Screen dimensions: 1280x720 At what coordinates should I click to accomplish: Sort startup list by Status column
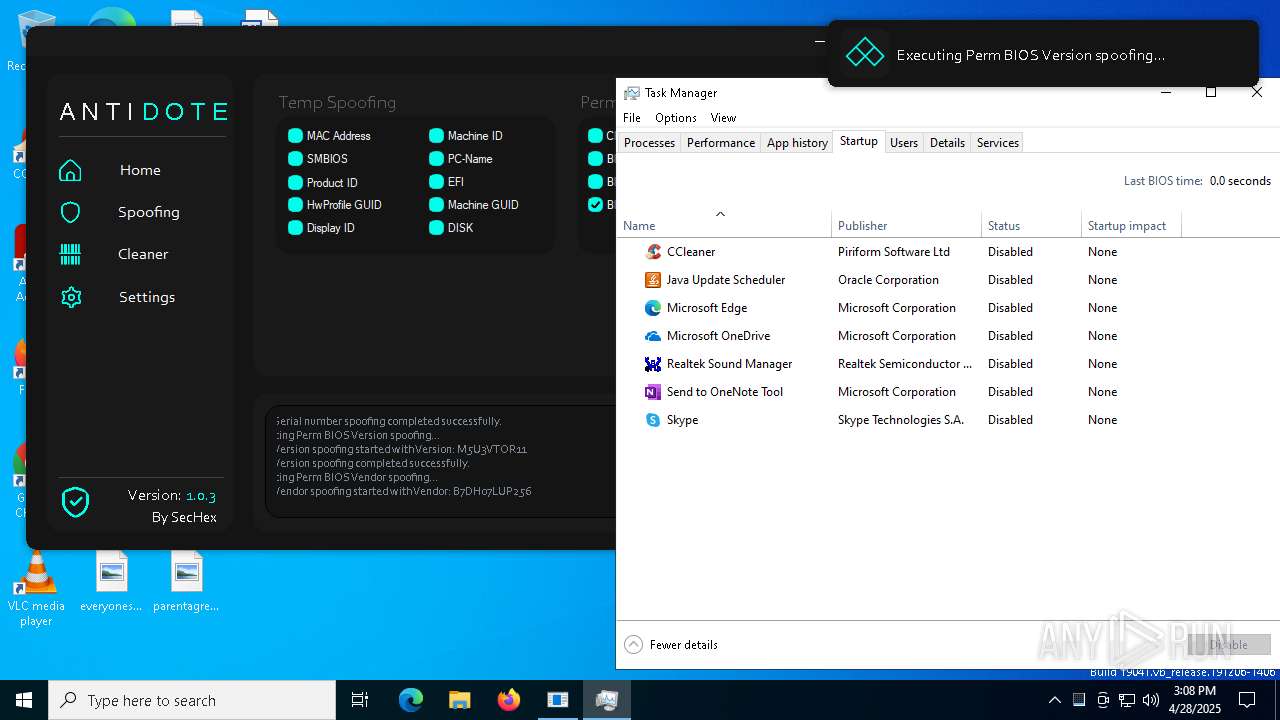[1031, 226]
